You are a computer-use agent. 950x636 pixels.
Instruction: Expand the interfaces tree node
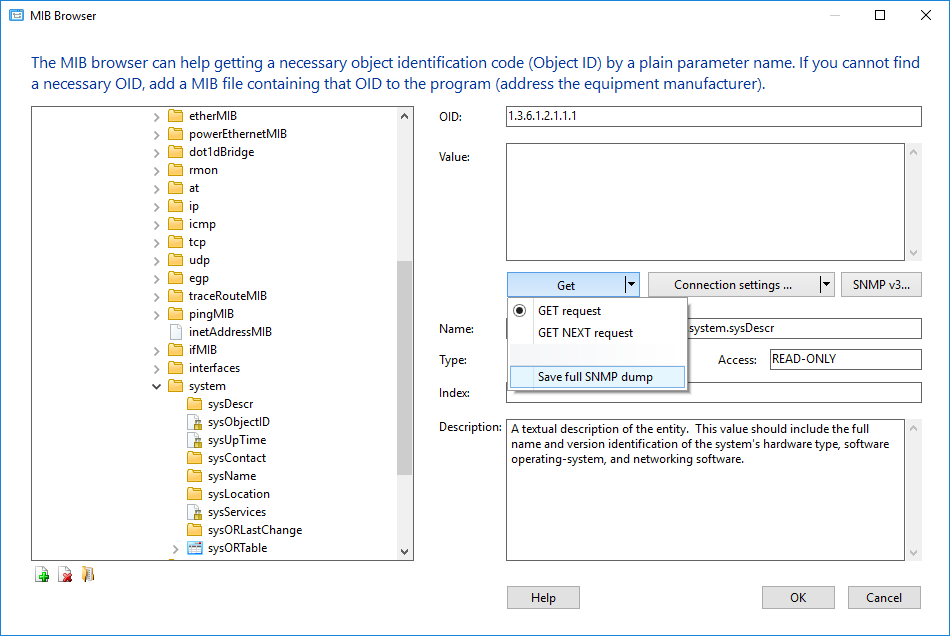coord(156,368)
